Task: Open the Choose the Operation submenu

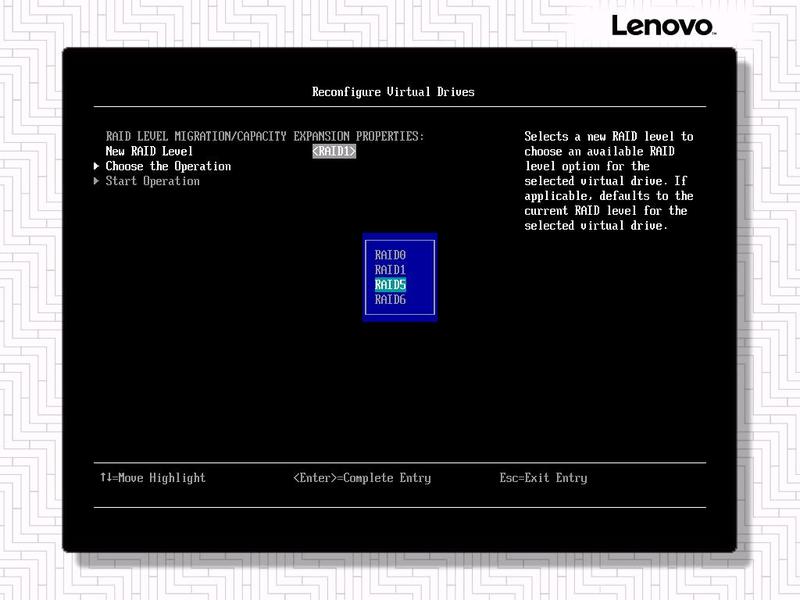Action: [168, 166]
